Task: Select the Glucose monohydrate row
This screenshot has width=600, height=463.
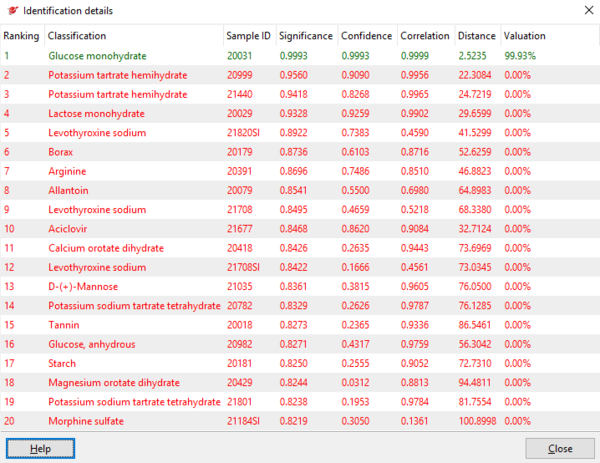Action: tap(300, 56)
